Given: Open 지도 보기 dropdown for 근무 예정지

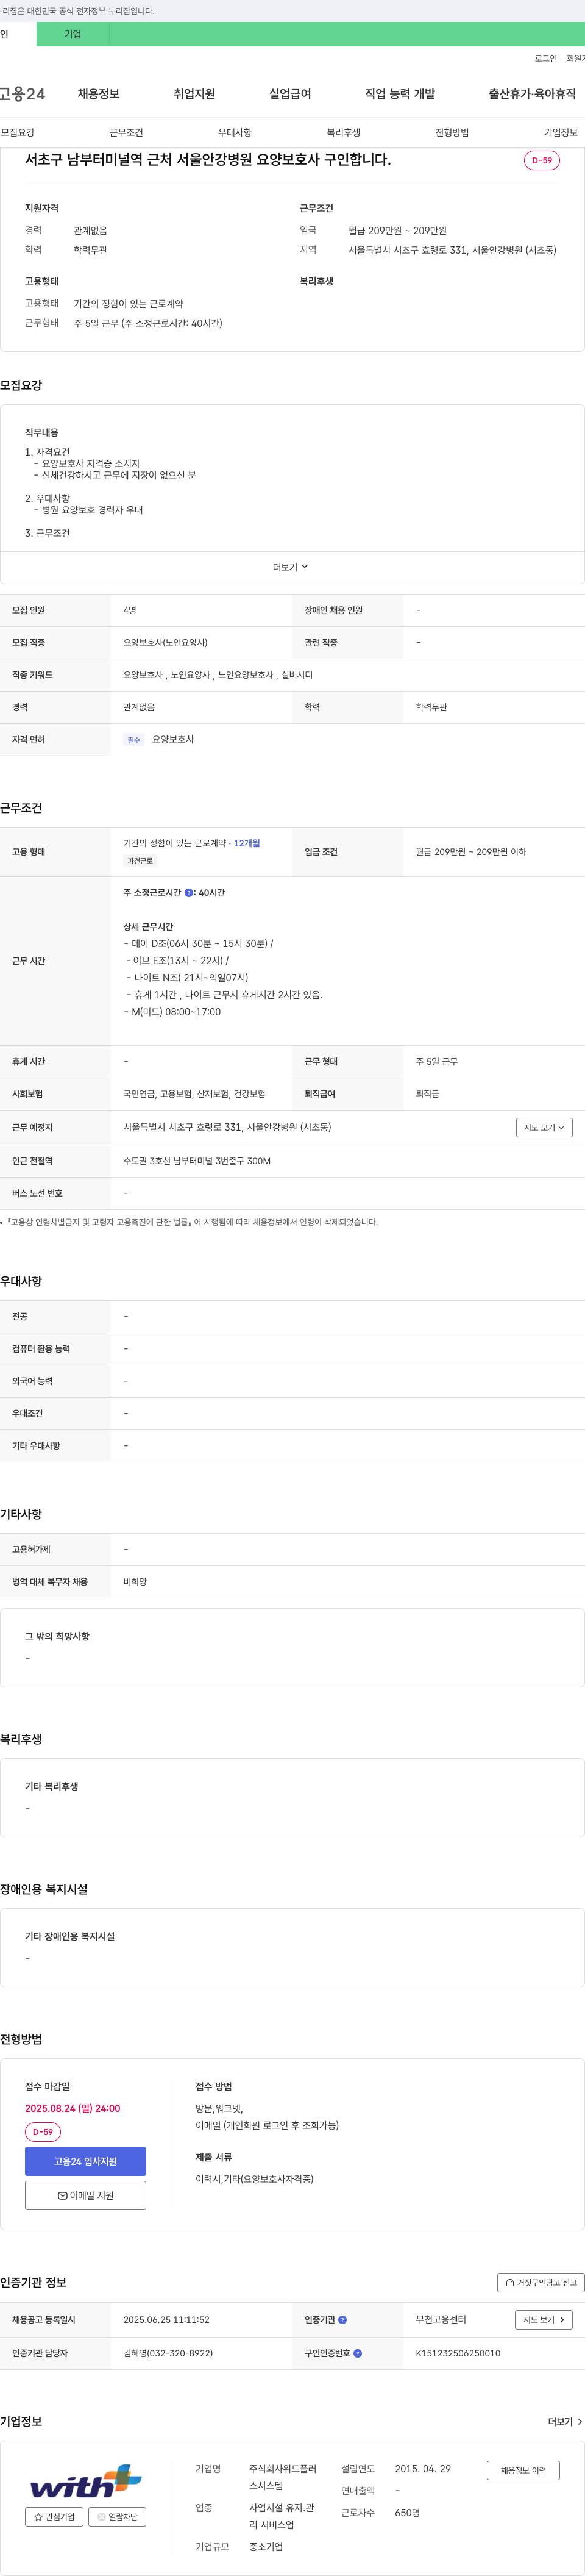Looking at the screenshot, I should 544,1127.
